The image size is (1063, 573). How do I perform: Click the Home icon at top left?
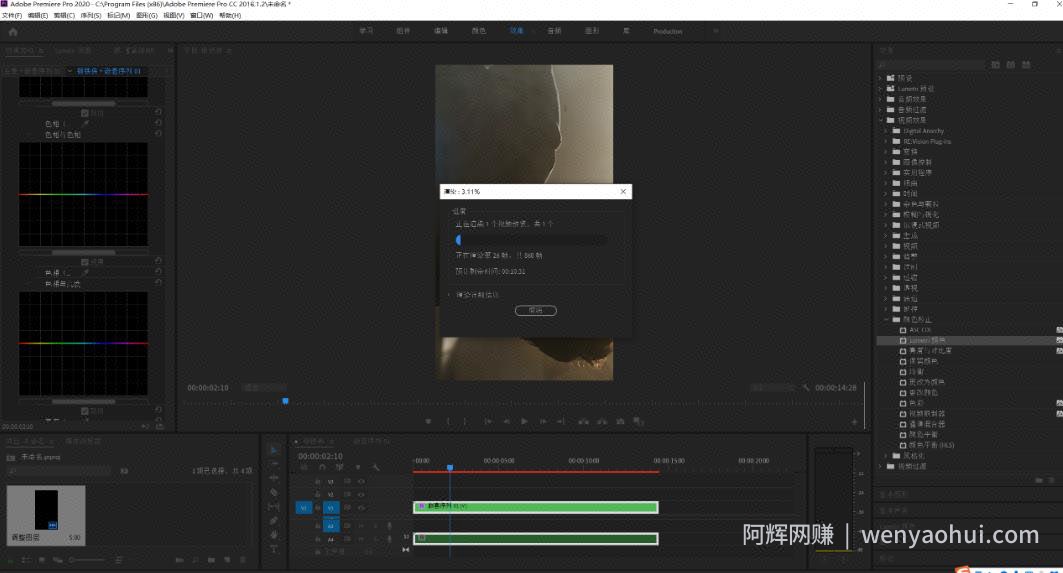[13, 32]
